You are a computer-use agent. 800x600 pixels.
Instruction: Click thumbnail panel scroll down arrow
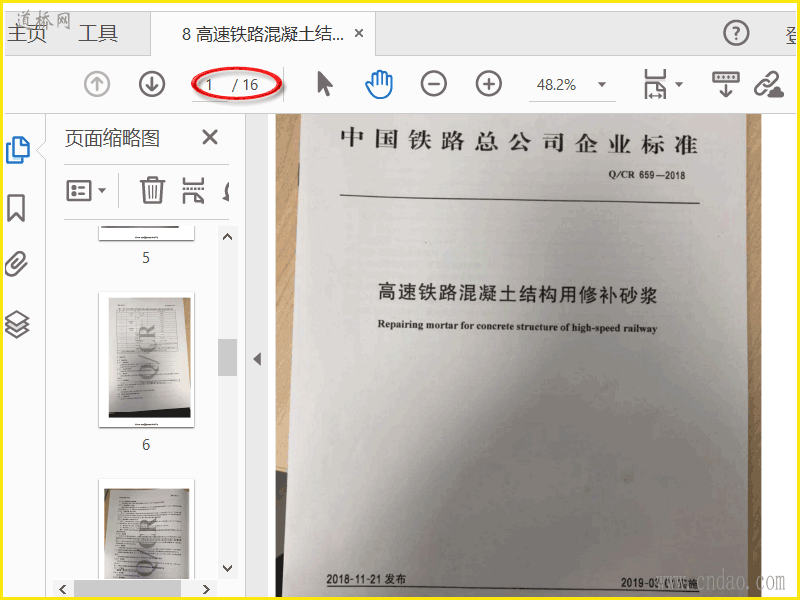coord(228,568)
